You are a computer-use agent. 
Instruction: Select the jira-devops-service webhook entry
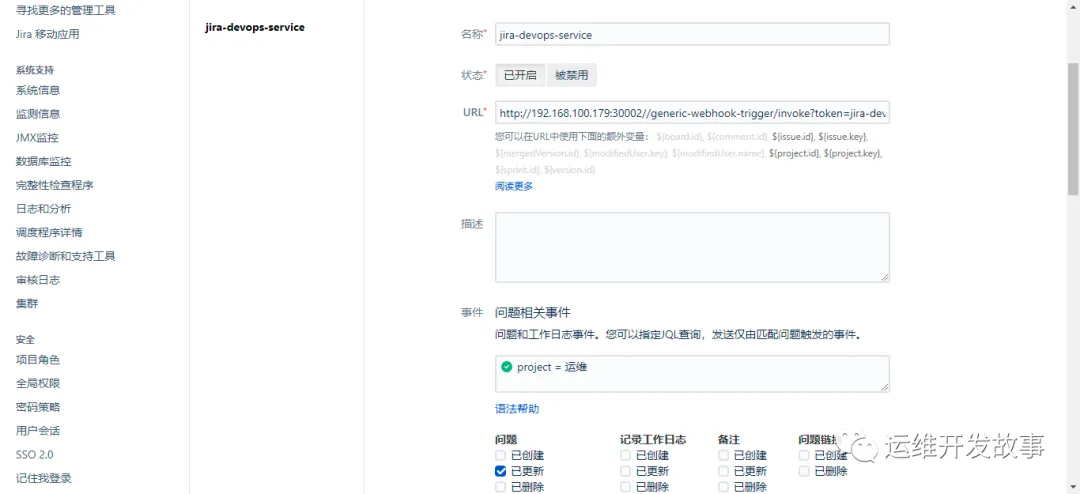pyautogui.click(x=255, y=28)
